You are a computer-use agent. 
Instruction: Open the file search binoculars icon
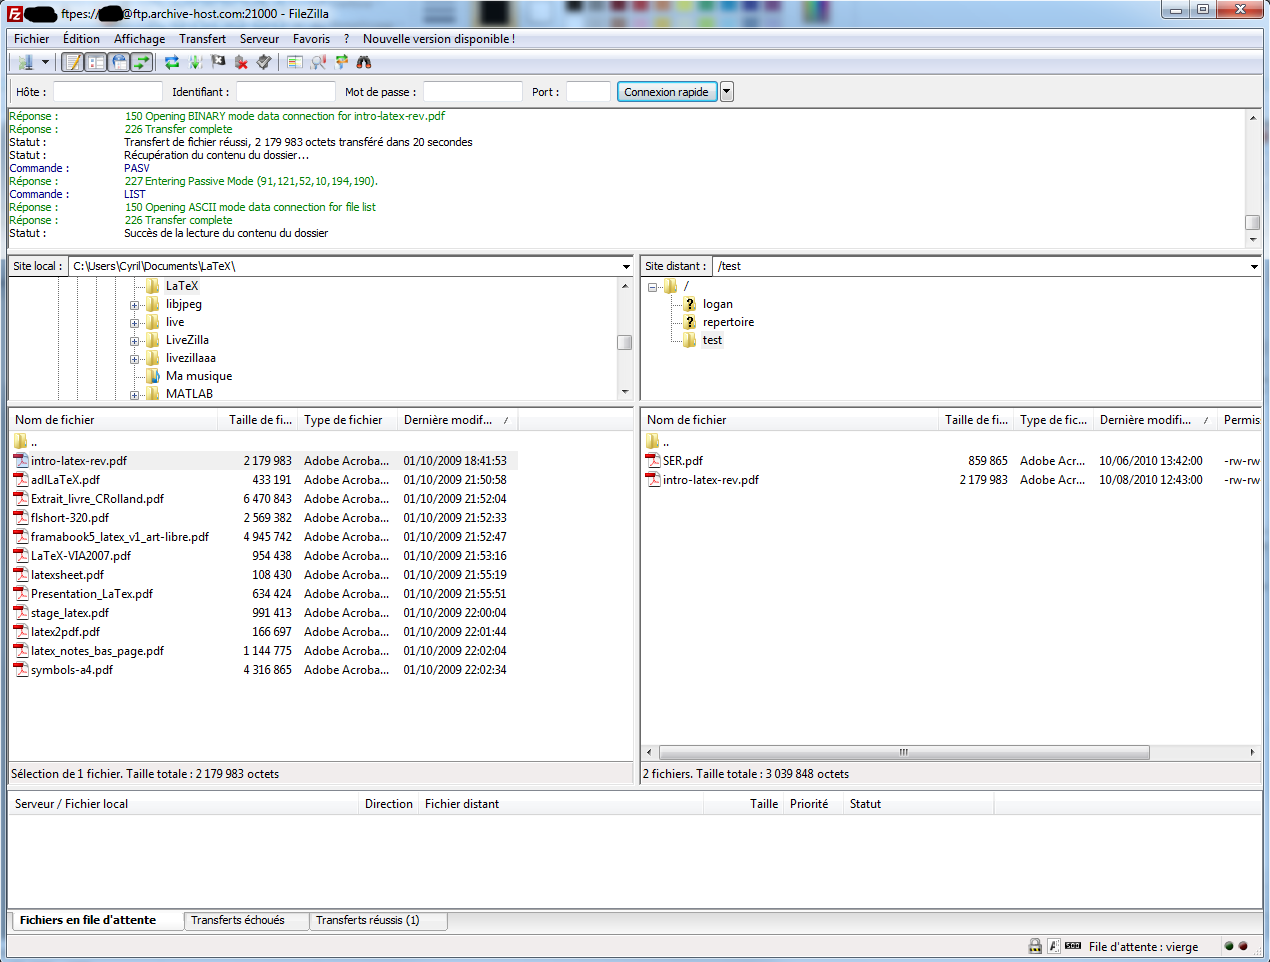coord(364,62)
